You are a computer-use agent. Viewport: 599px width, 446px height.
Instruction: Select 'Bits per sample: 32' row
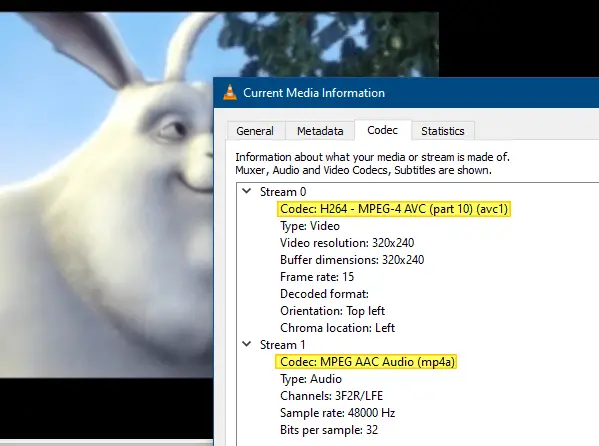pyautogui.click(x=329, y=430)
